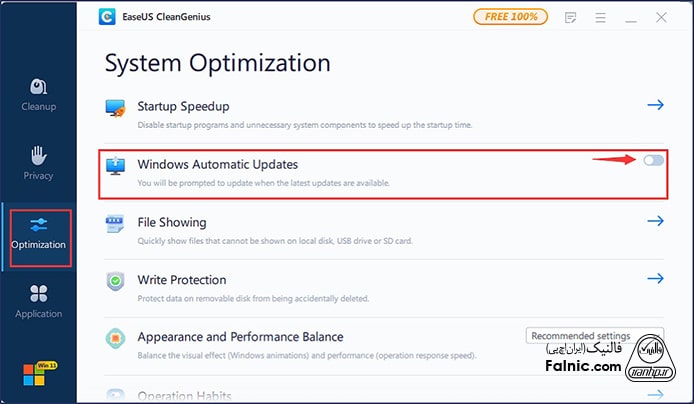The image size is (694, 404).
Task: Expand File Showing with its arrow
Action: point(656,221)
